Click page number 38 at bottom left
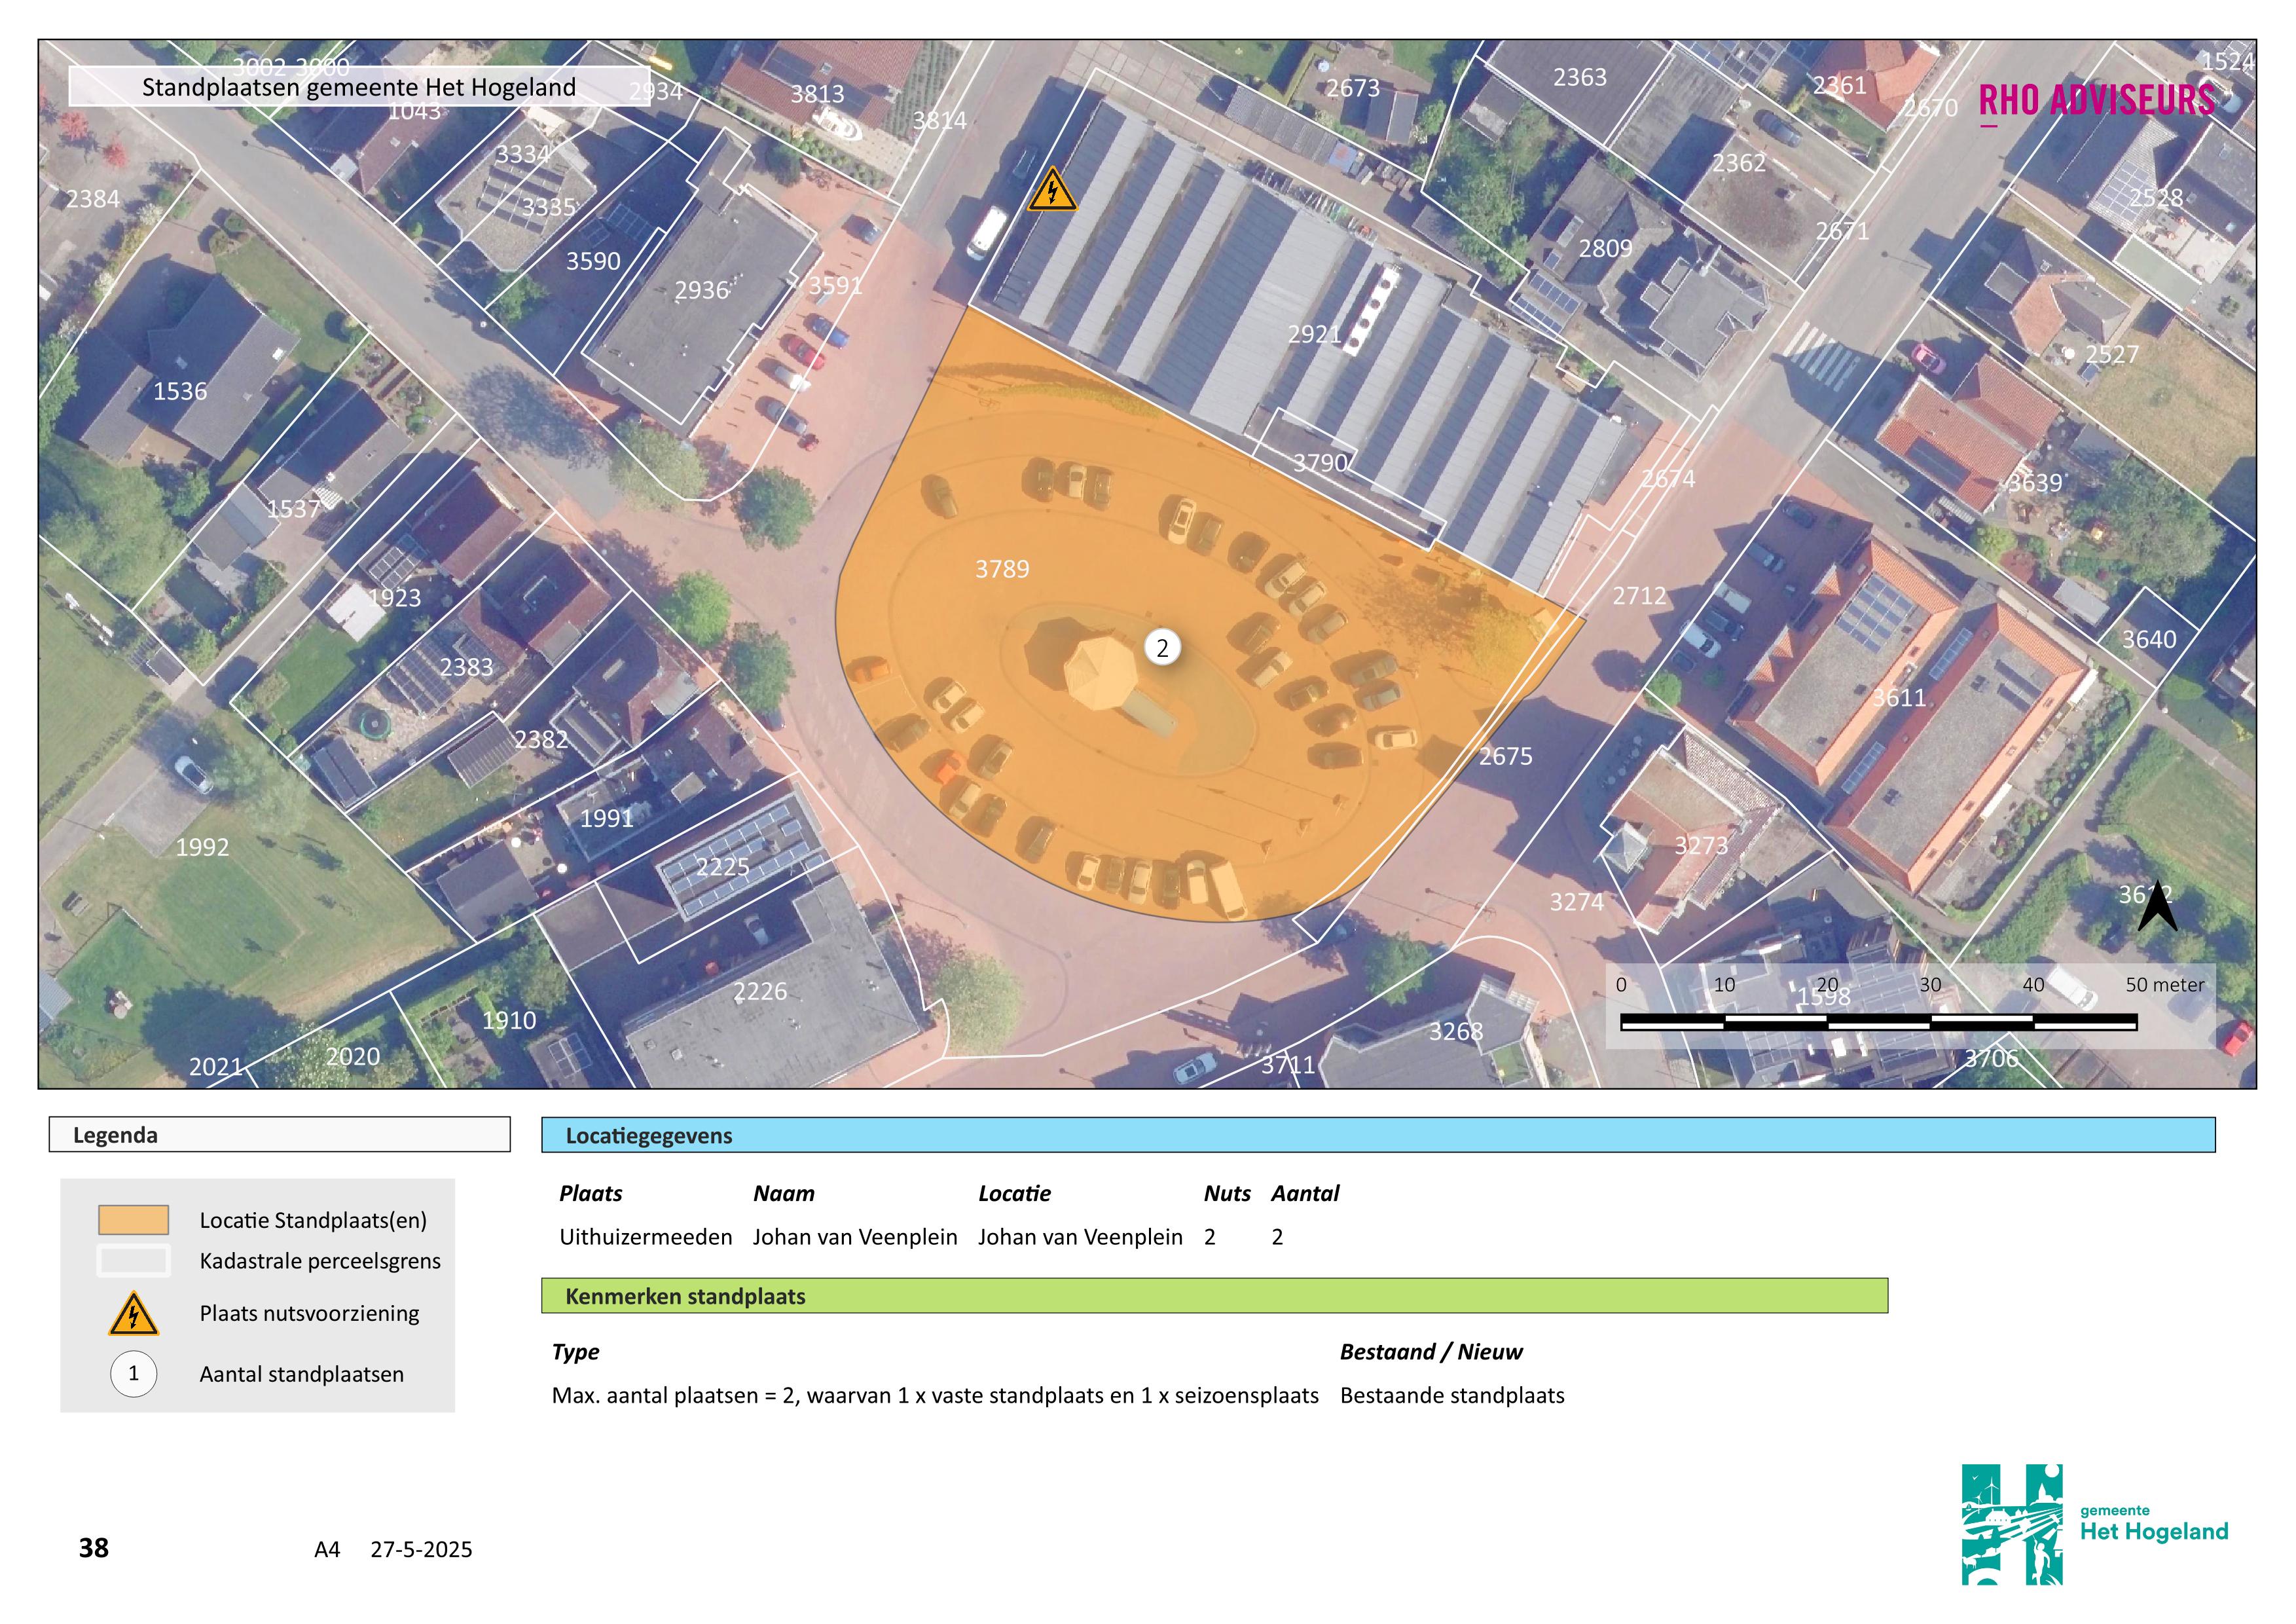 coord(94,1548)
